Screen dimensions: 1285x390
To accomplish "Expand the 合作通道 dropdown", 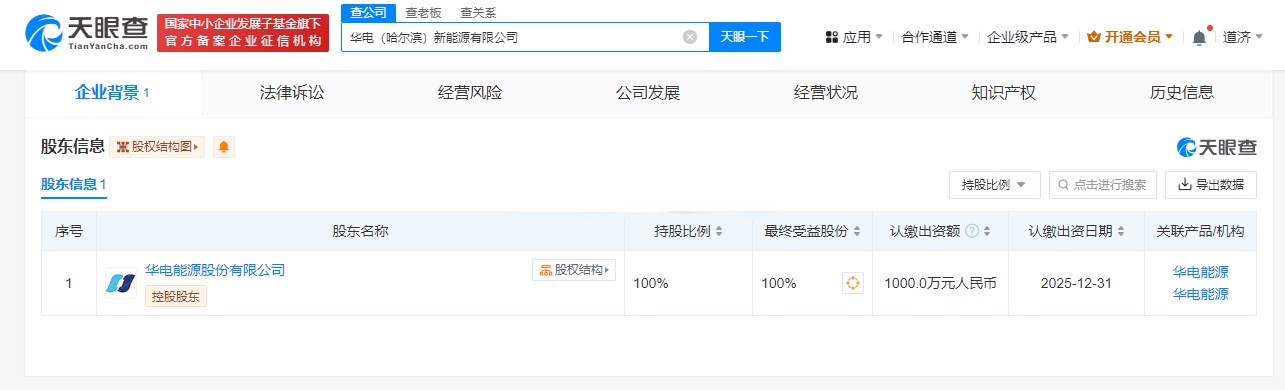I will click(935, 37).
